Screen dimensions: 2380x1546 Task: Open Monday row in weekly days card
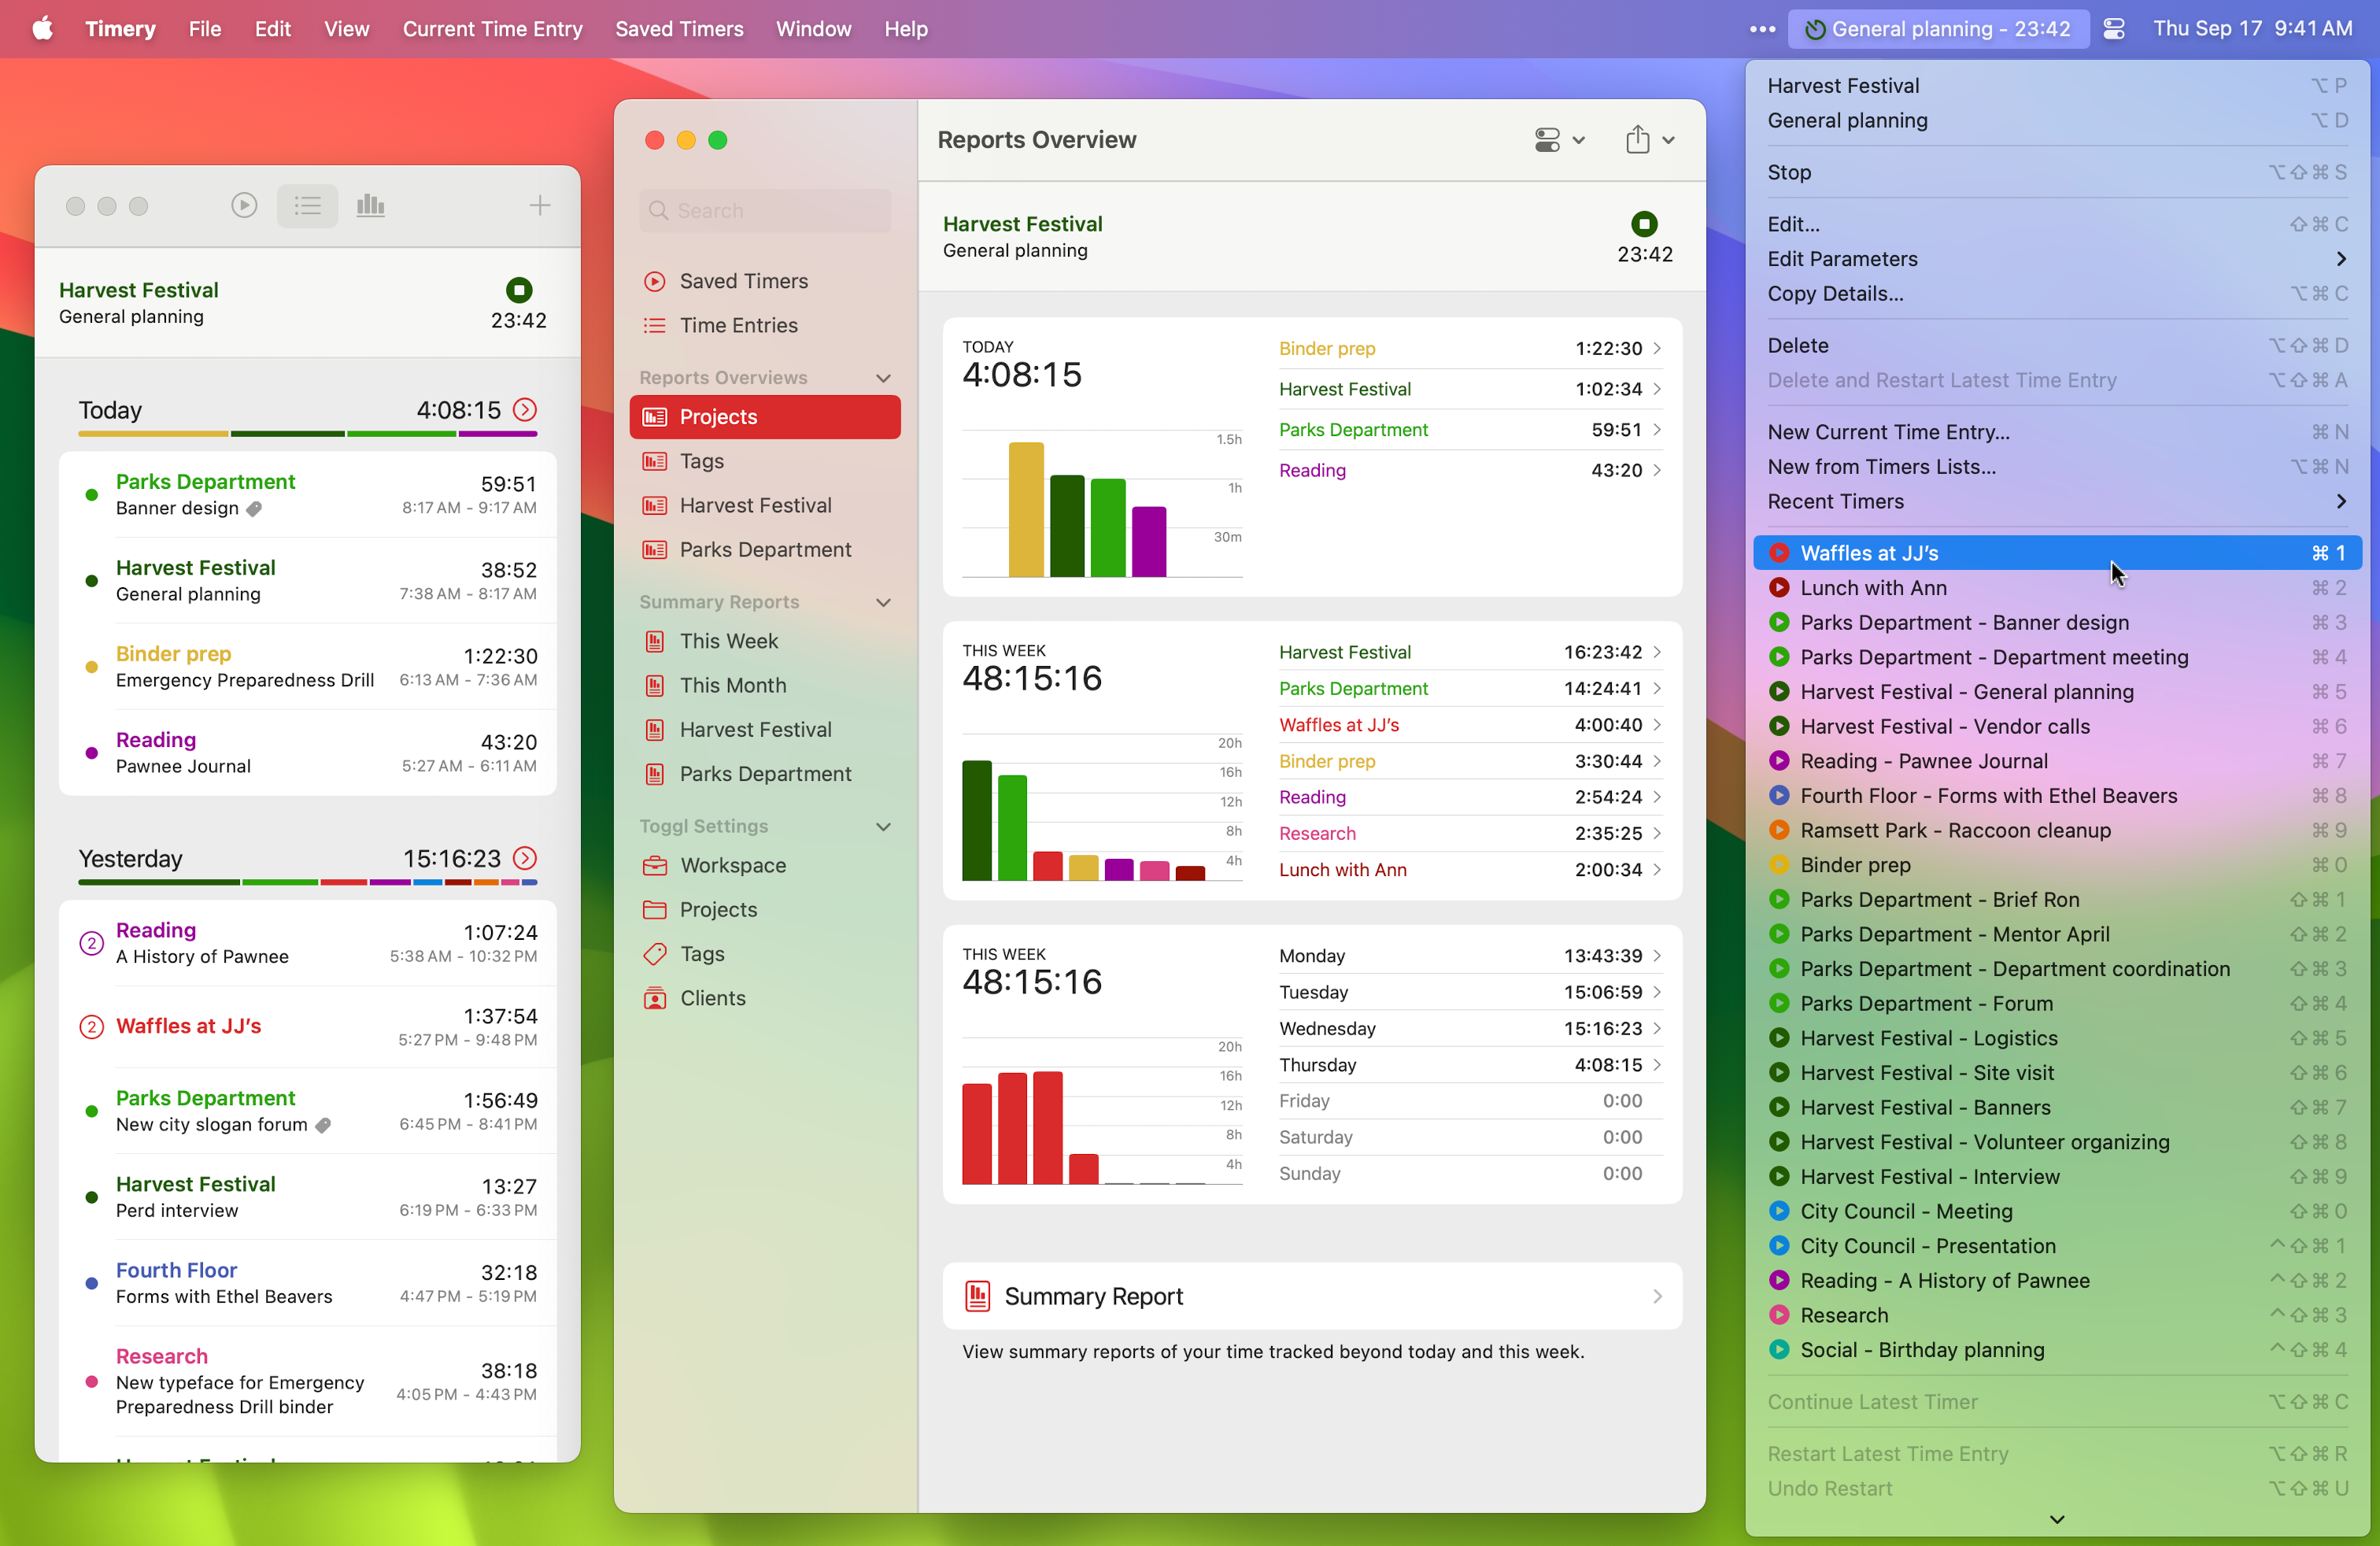click(x=1470, y=956)
